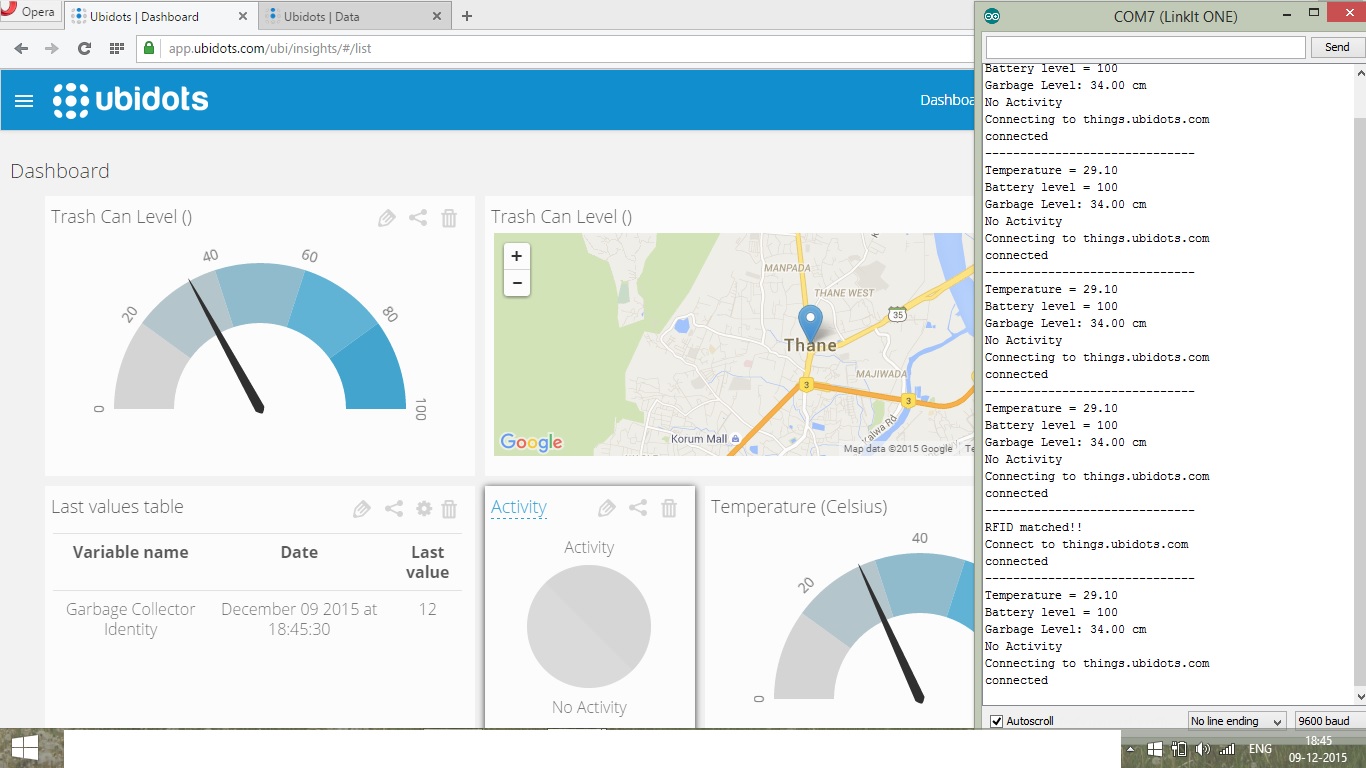Reload the current Opera page

click(84, 48)
